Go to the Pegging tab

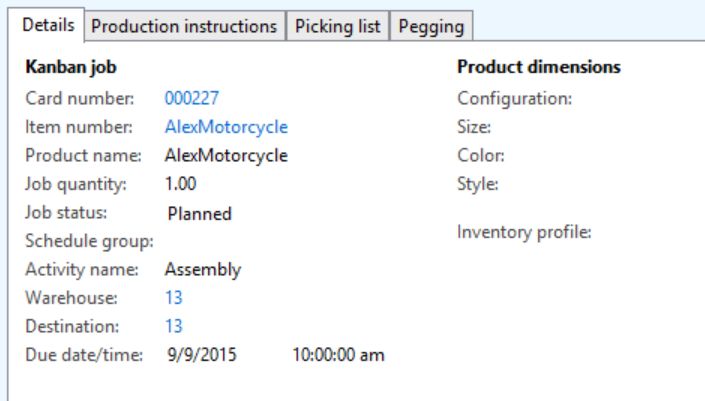430,27
